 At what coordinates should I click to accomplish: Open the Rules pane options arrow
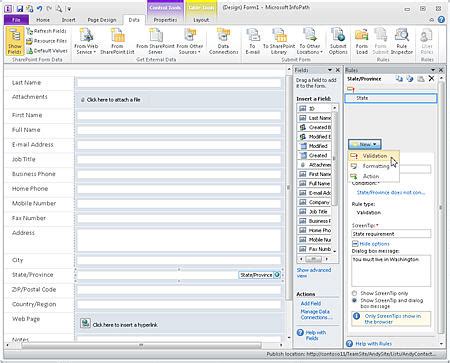(x=433, y=70)
